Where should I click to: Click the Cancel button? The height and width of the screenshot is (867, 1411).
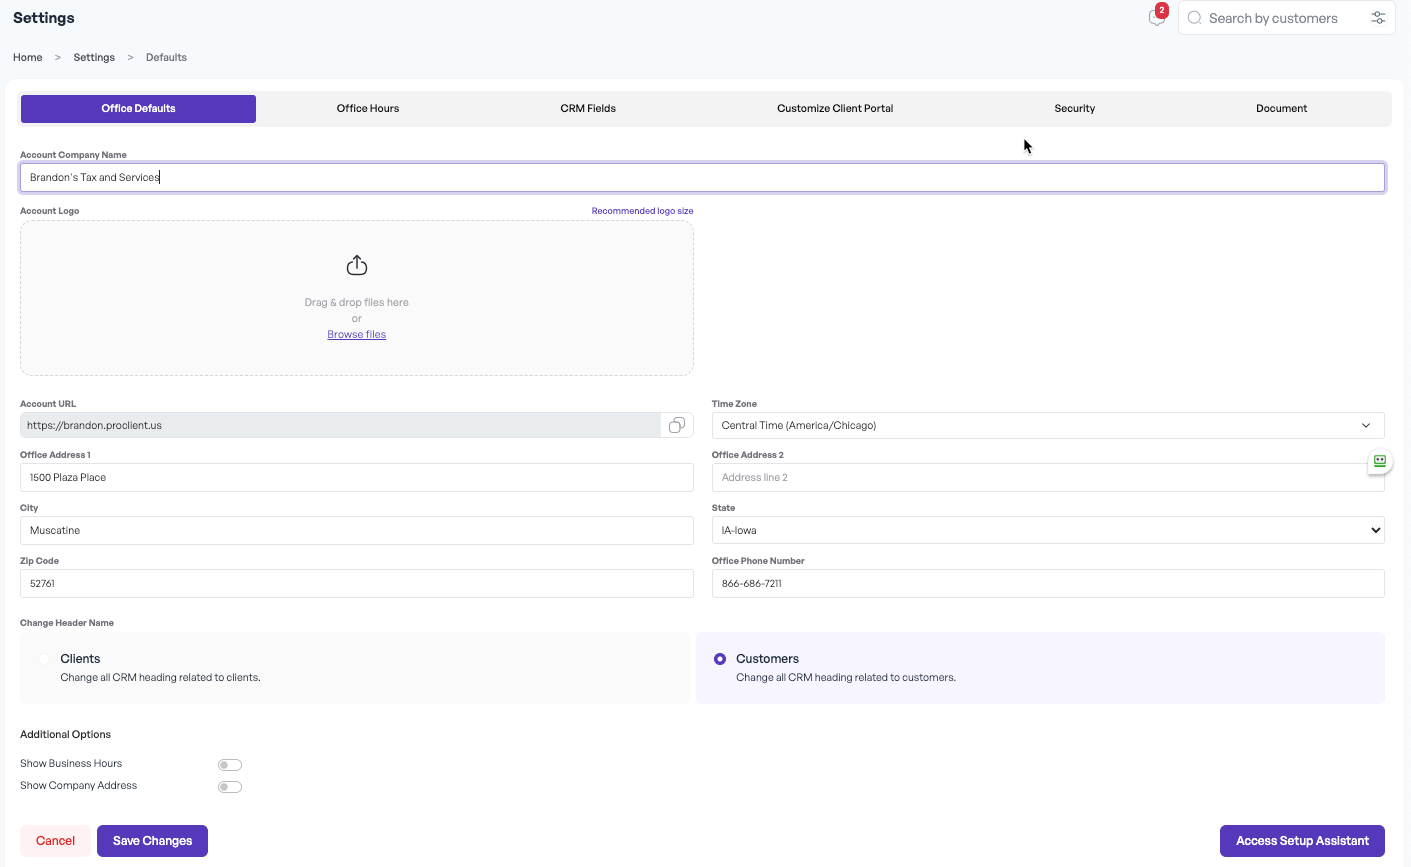55,841
